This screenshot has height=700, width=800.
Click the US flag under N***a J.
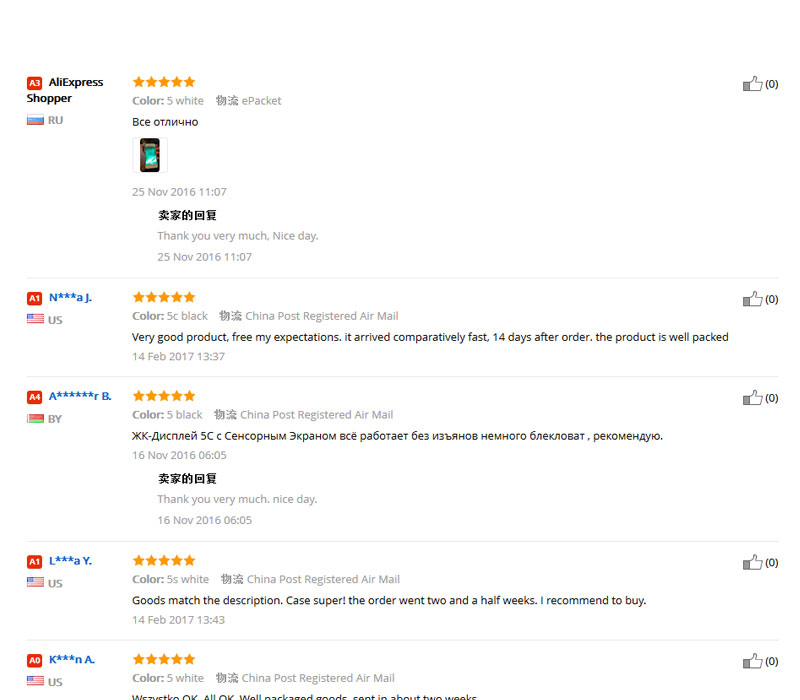35,319
